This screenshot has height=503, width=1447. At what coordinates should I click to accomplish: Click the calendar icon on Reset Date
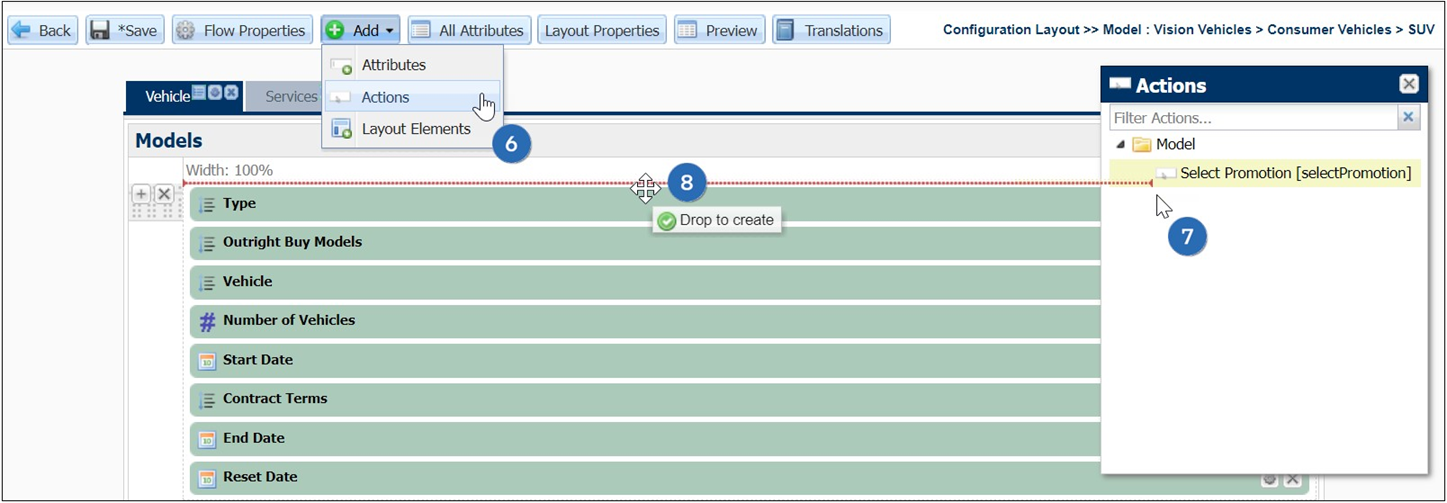click(x=207, y=478)
